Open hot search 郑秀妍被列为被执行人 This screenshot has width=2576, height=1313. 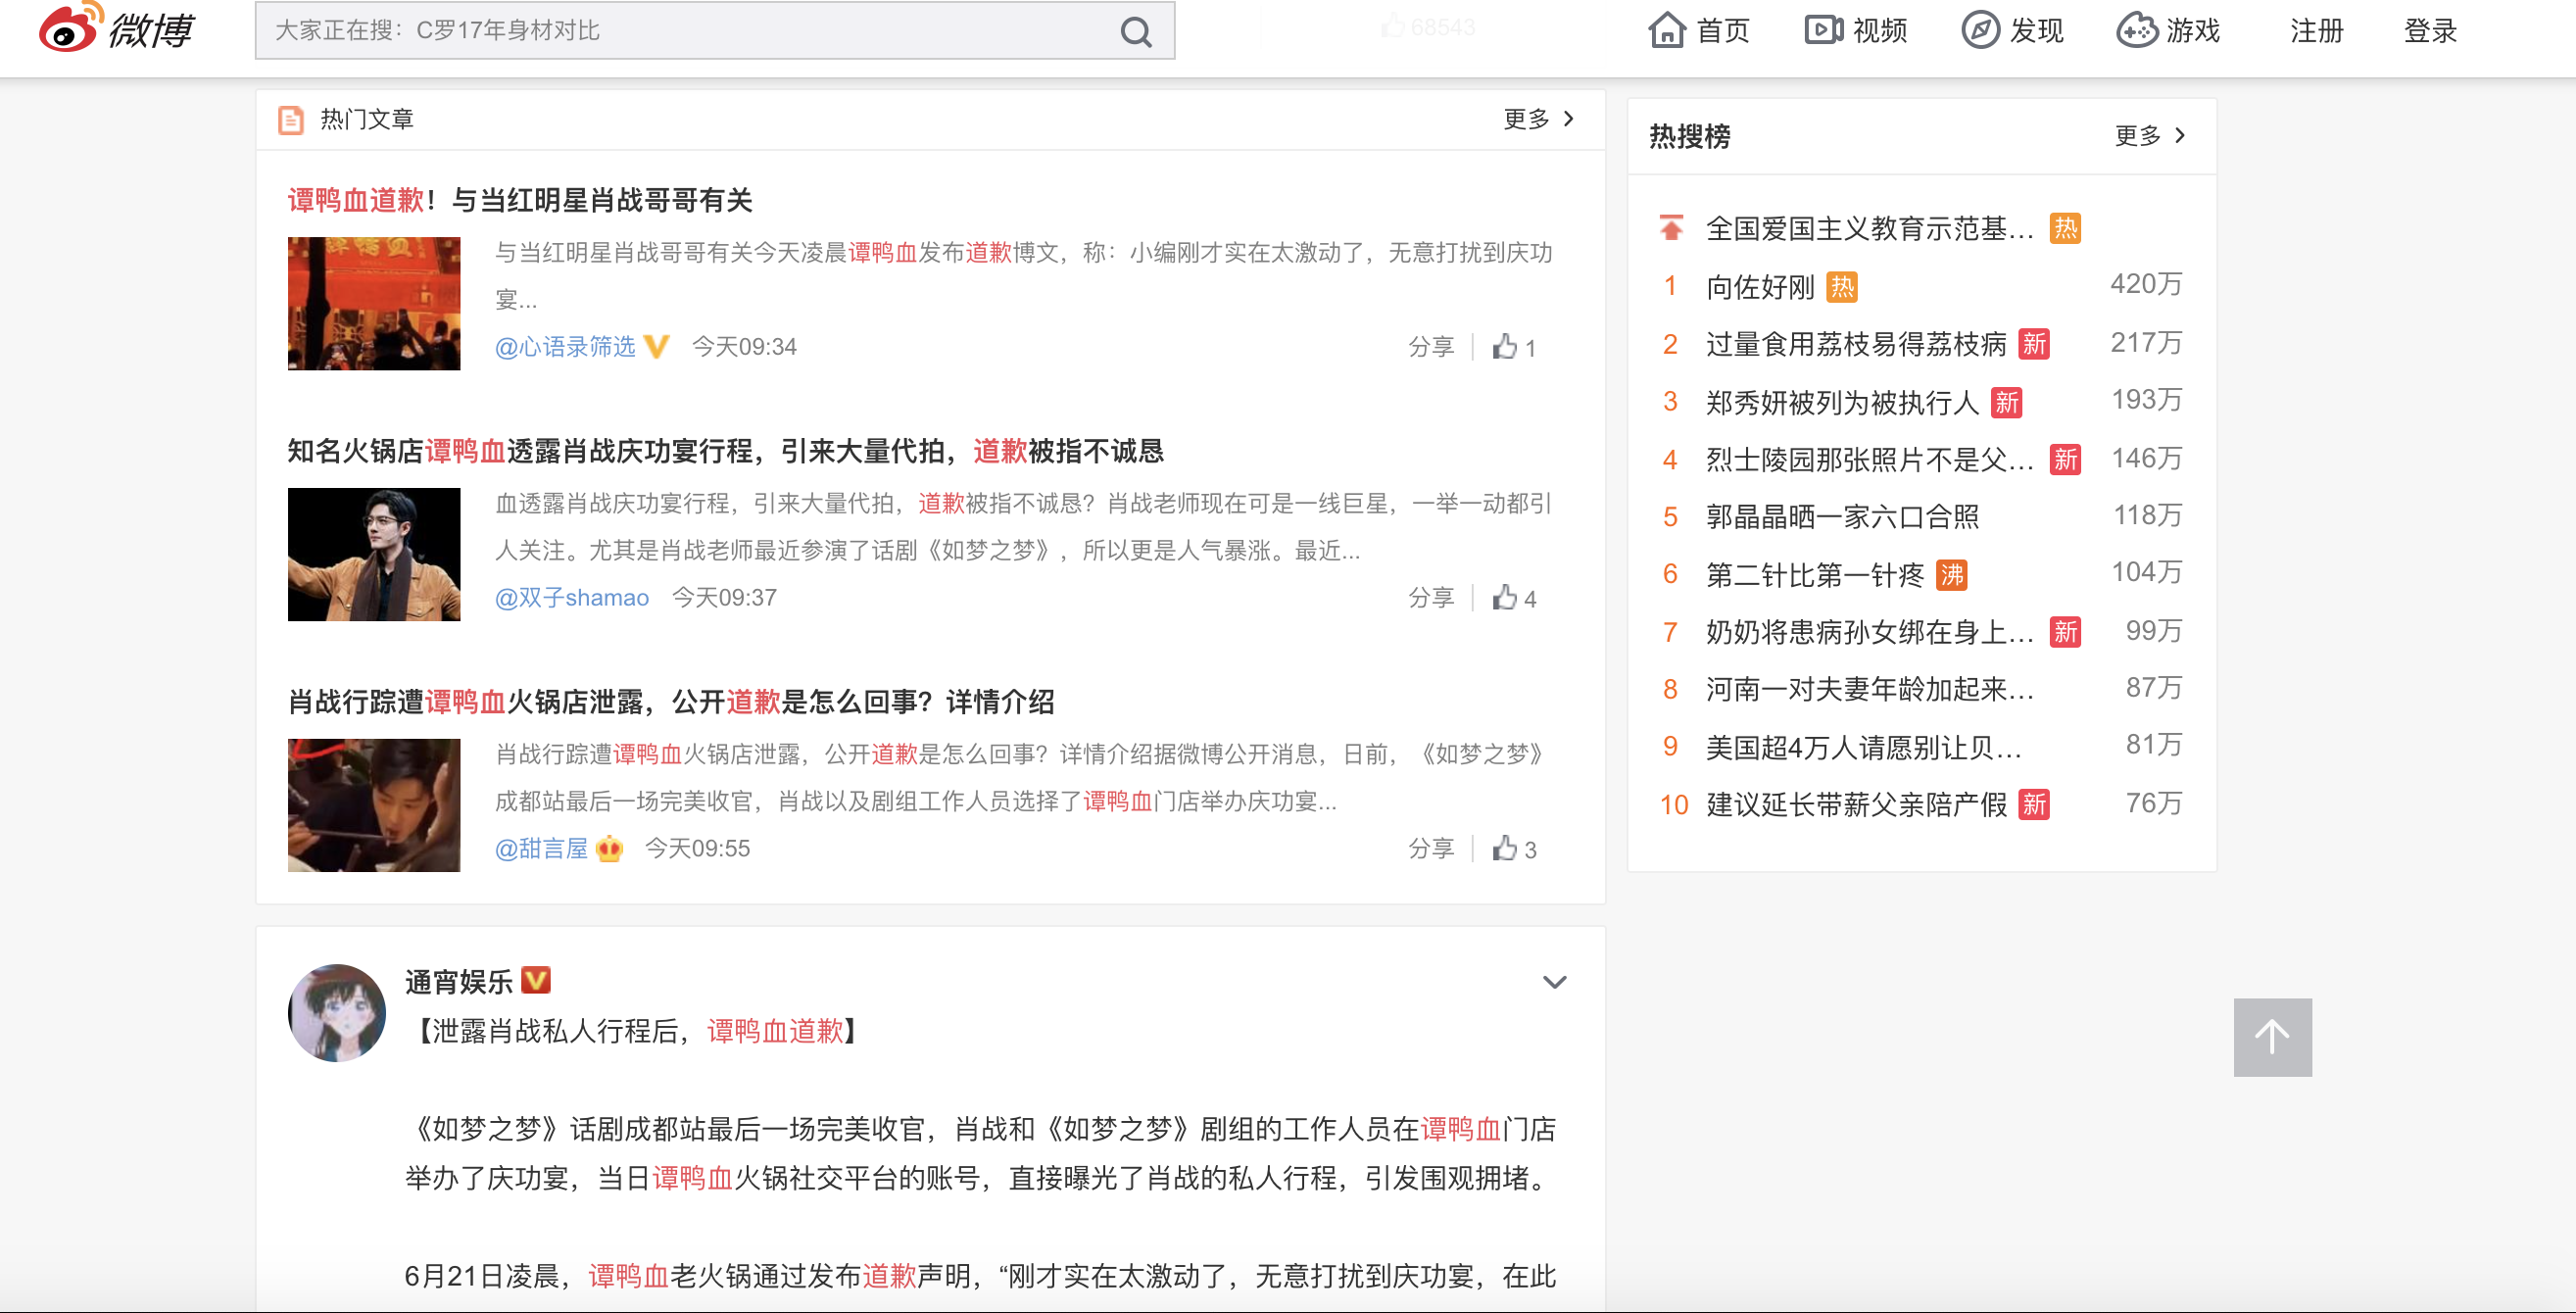pos(1842,402)
